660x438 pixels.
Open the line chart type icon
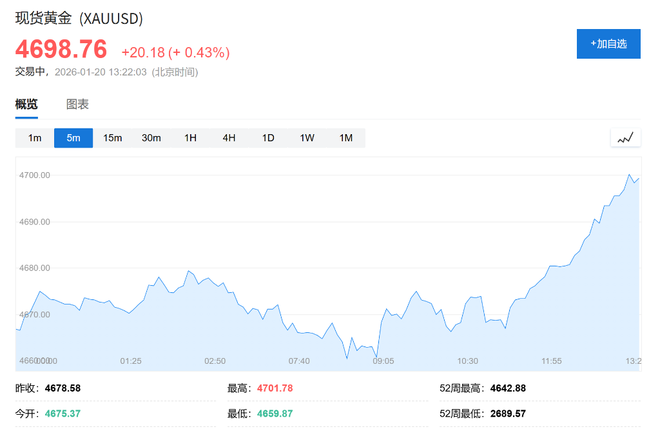[x=625, y=138]
